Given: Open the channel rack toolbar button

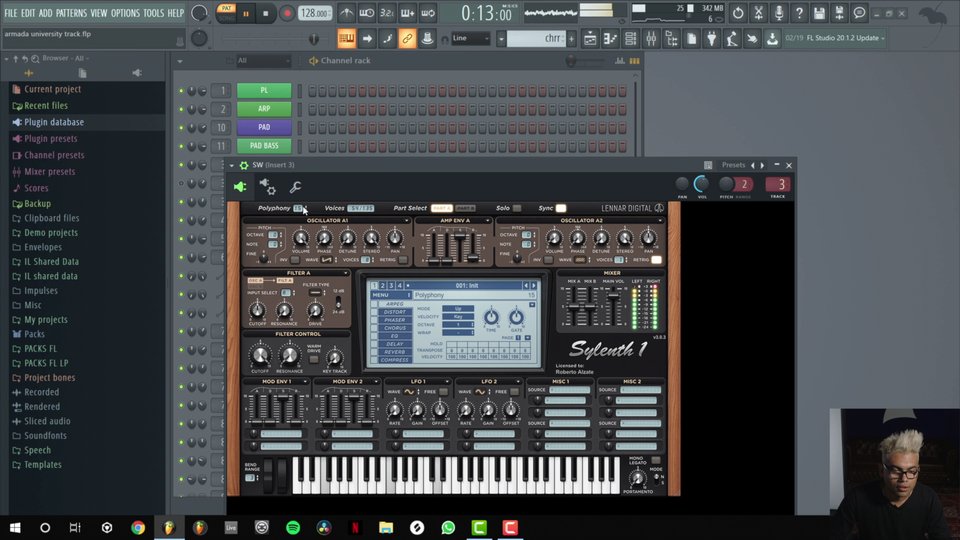Looking at the screenshot, I should (630, 39).
